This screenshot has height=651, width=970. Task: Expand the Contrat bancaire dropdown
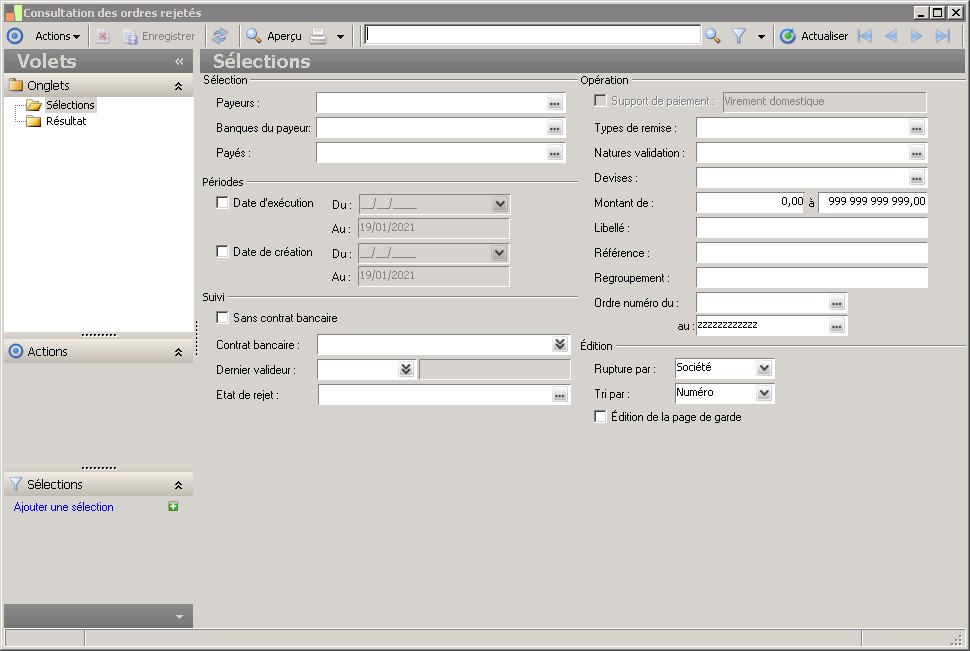pos(560,344)
